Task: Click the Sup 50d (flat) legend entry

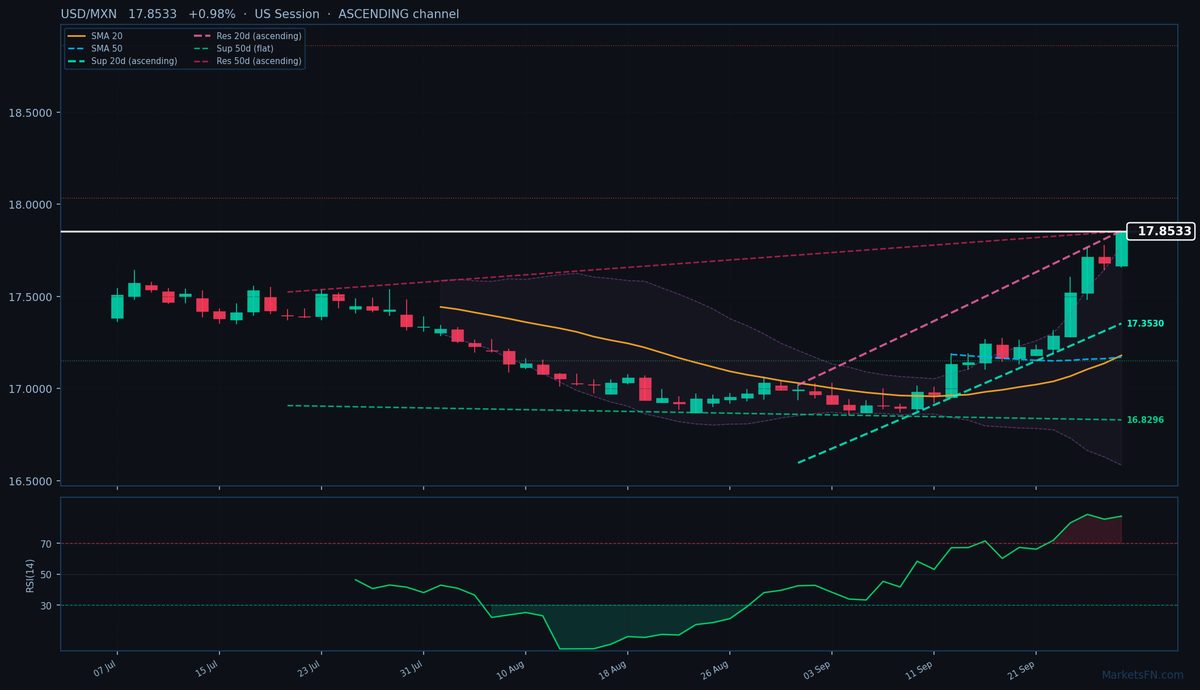Action: pyautogui.click(x=232, y=48)
